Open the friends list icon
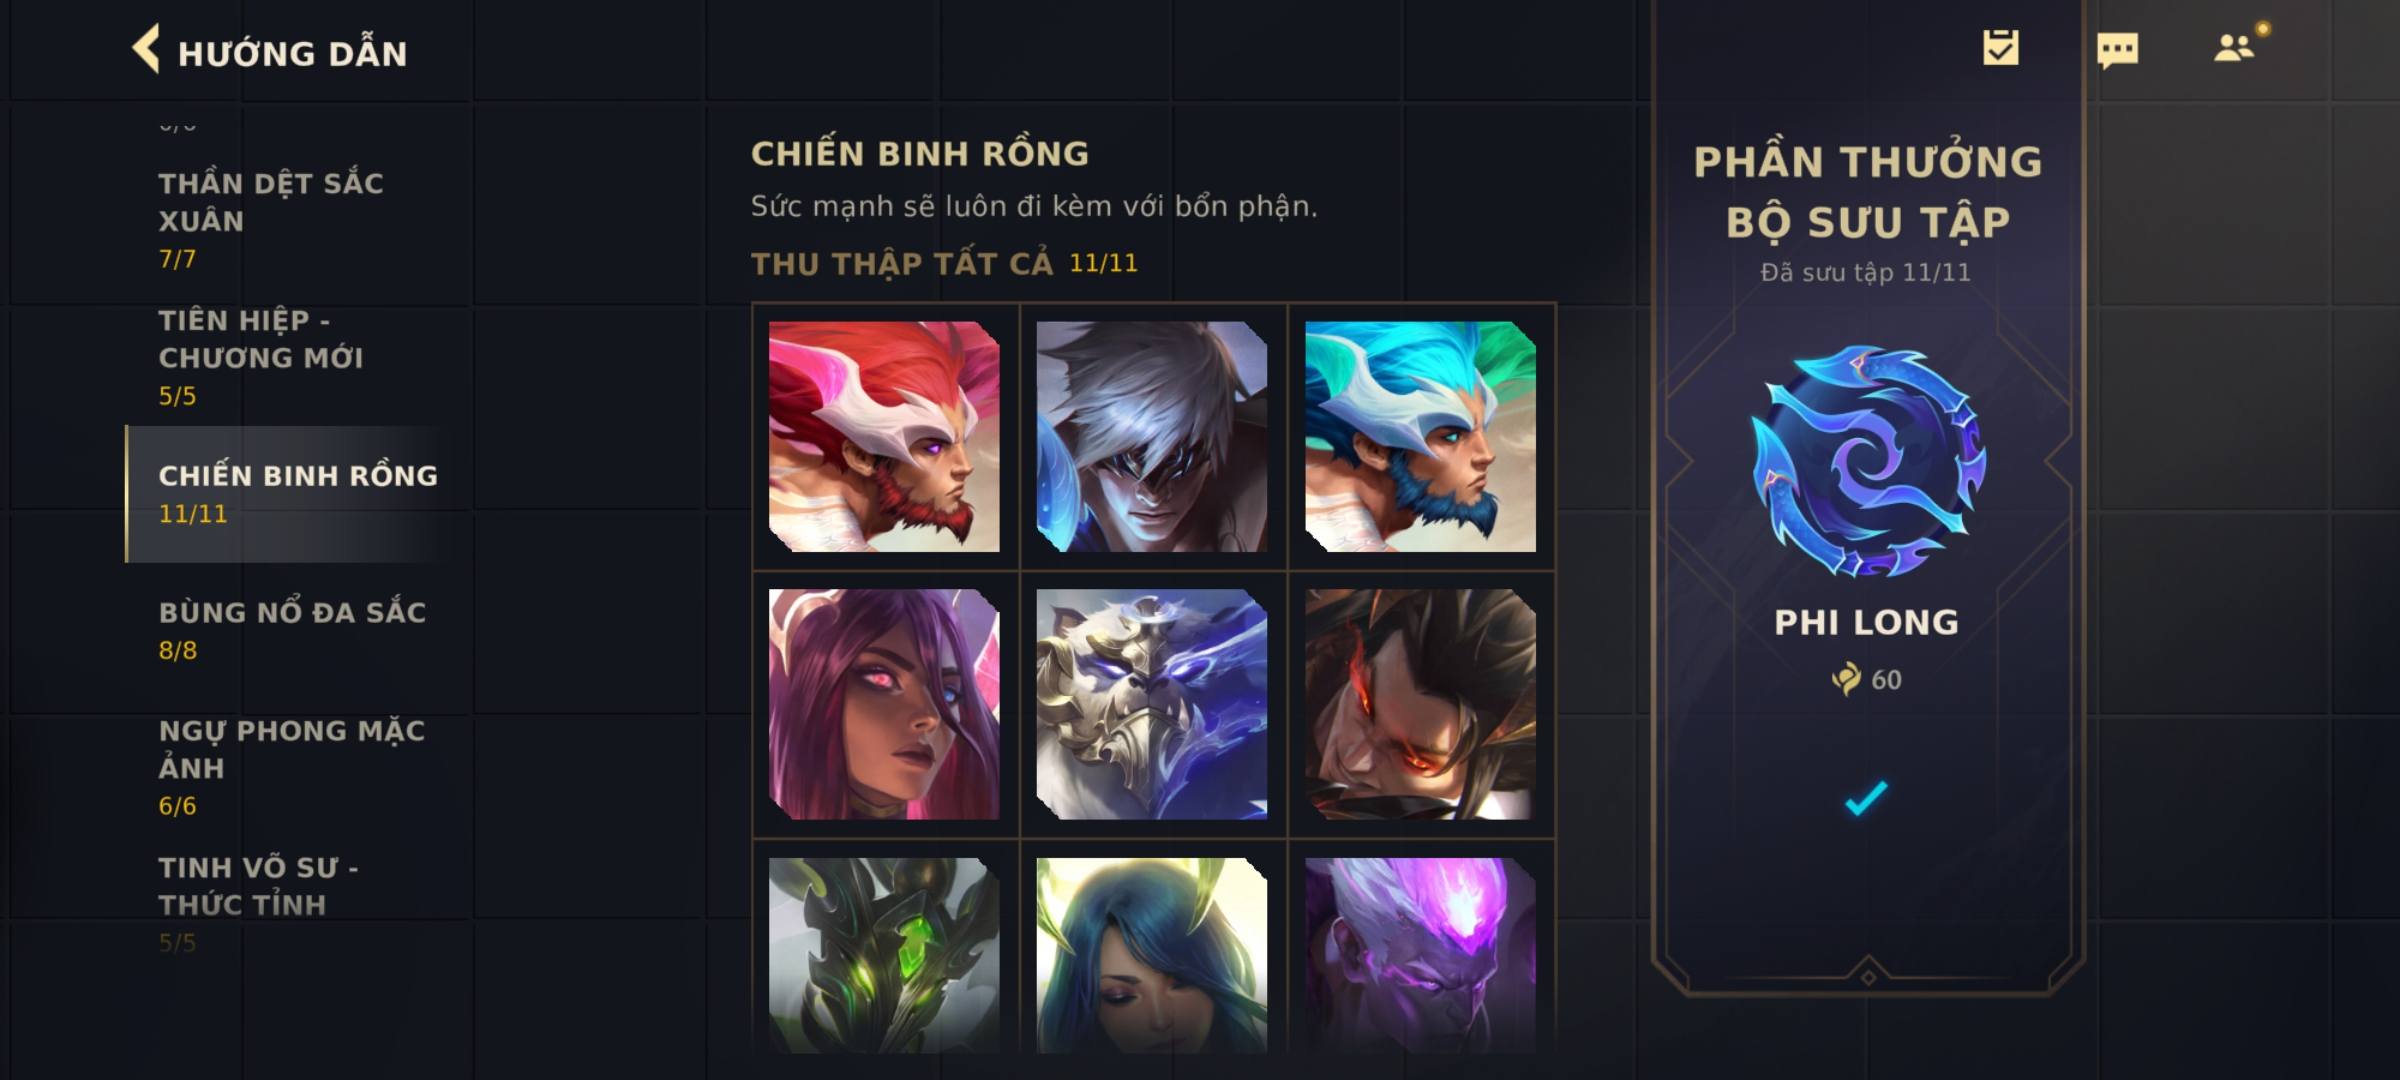The width and height of the screenshot is (2400, 1080). [2234, 47]
